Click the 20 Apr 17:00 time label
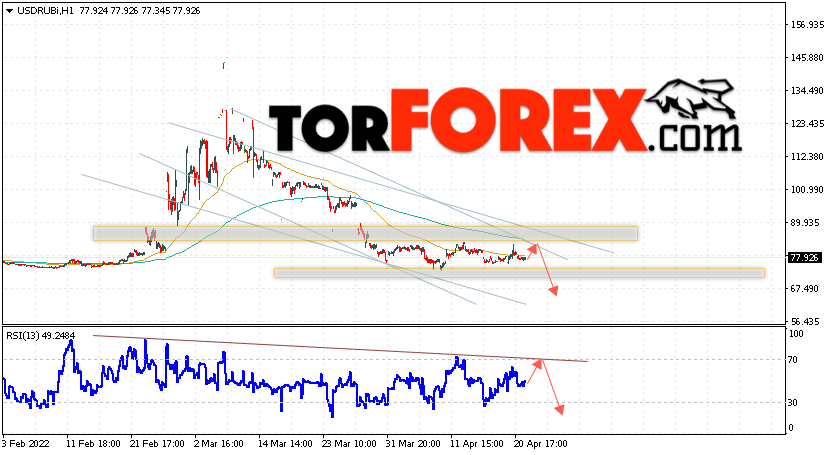This screenshot has width=826, height=455. (542, 444)
